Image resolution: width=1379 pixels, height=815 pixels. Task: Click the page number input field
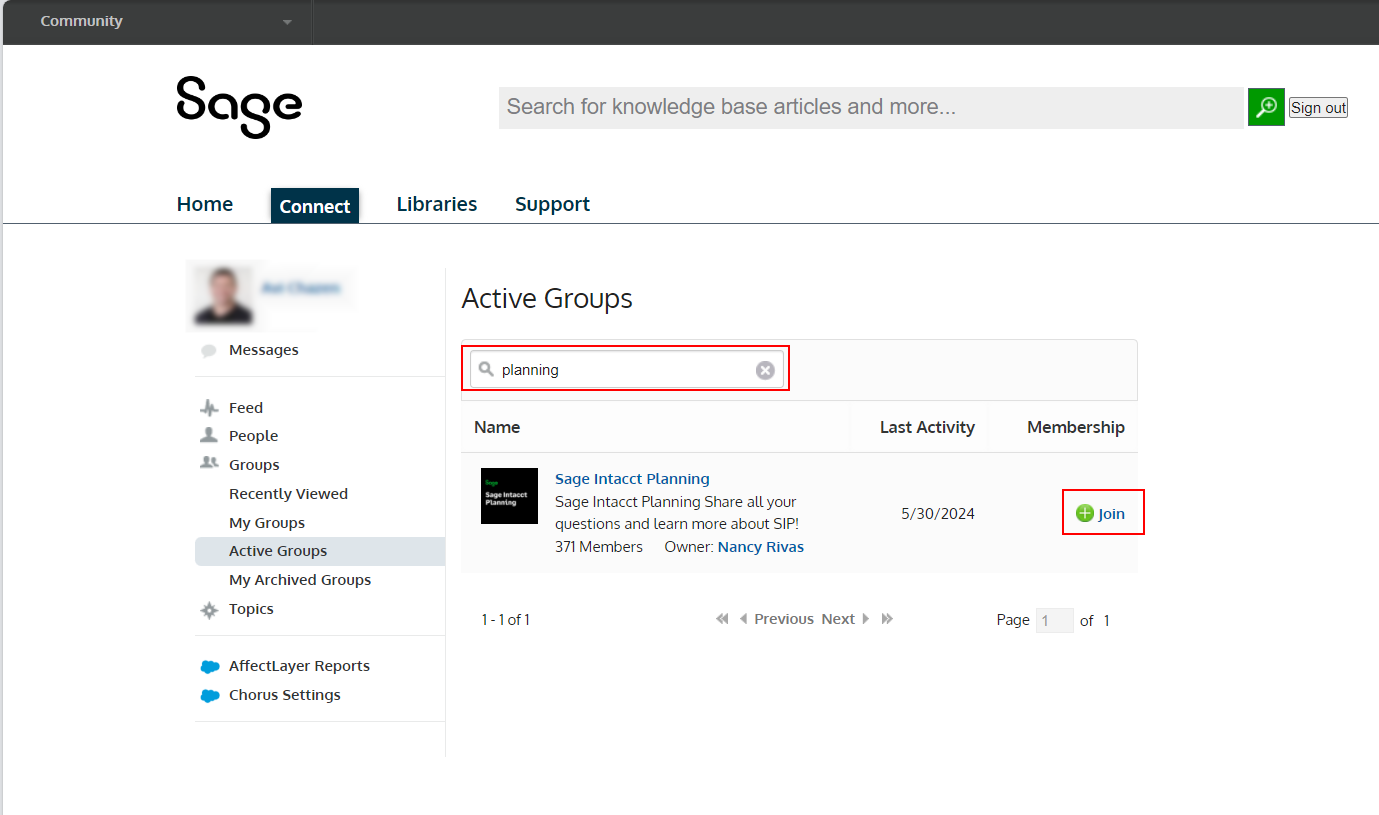[x=1055, y=620]
